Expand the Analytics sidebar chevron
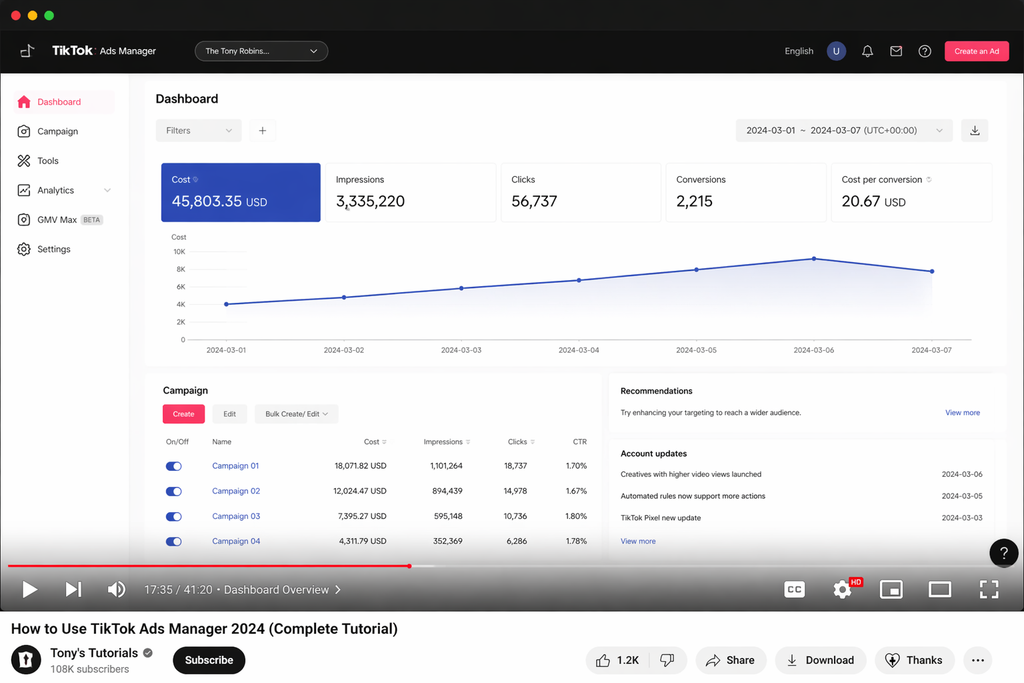 coord(107,191)
